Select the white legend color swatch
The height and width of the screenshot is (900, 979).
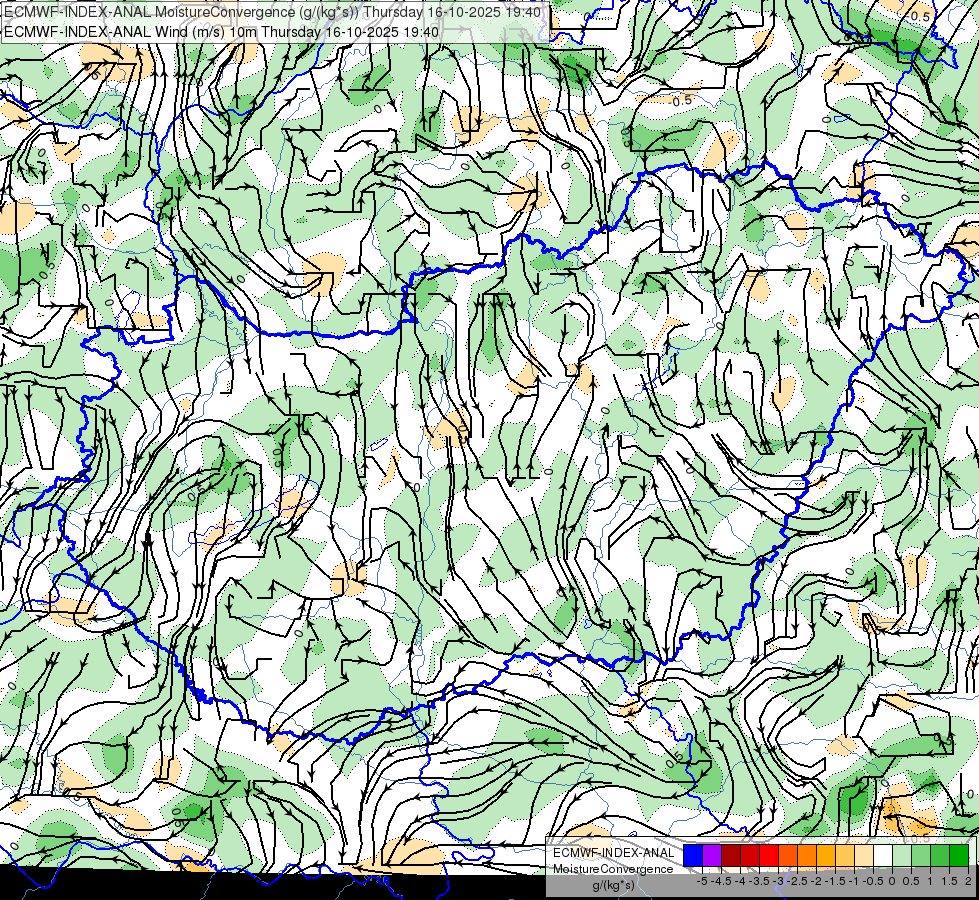click(x=883, y=855)
